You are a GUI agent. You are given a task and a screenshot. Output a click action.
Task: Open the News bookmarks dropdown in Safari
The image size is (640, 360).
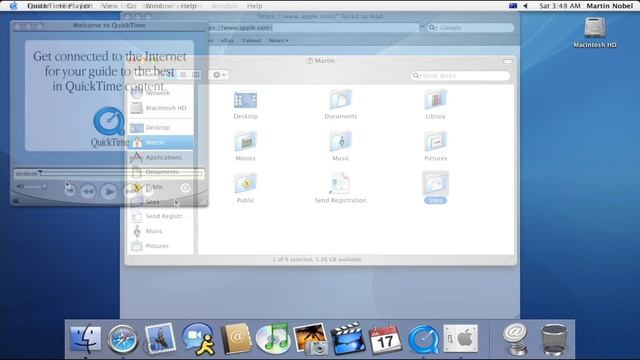(278, 40)
